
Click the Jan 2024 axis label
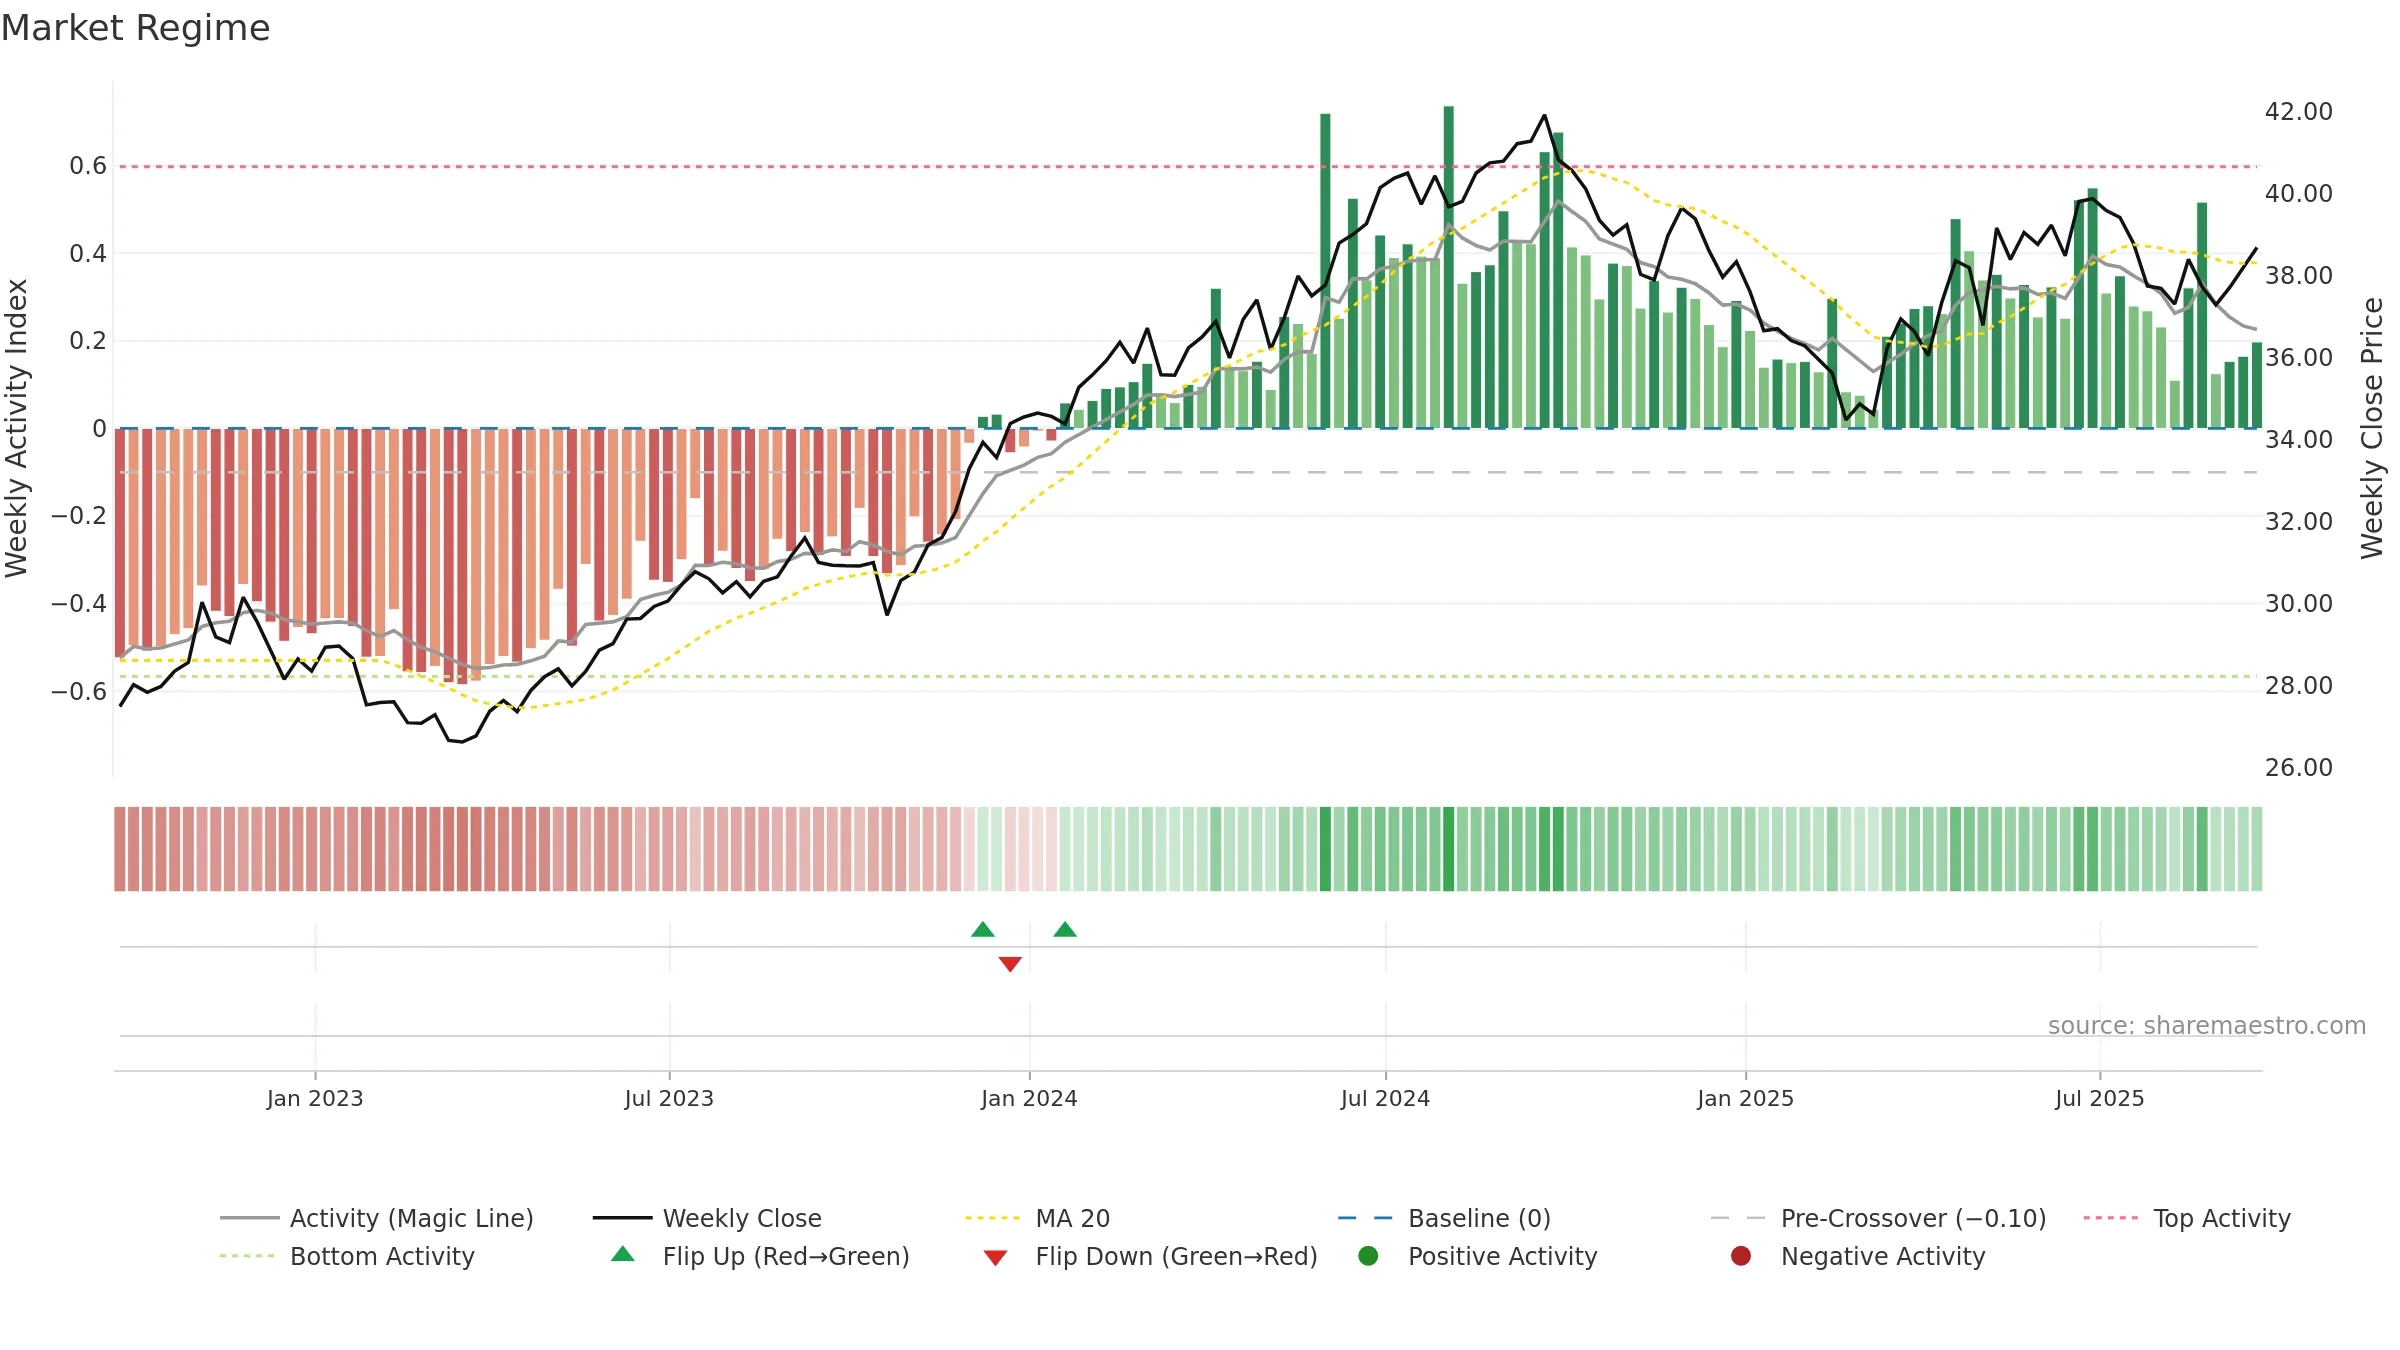click(x=1030, y=1099)
